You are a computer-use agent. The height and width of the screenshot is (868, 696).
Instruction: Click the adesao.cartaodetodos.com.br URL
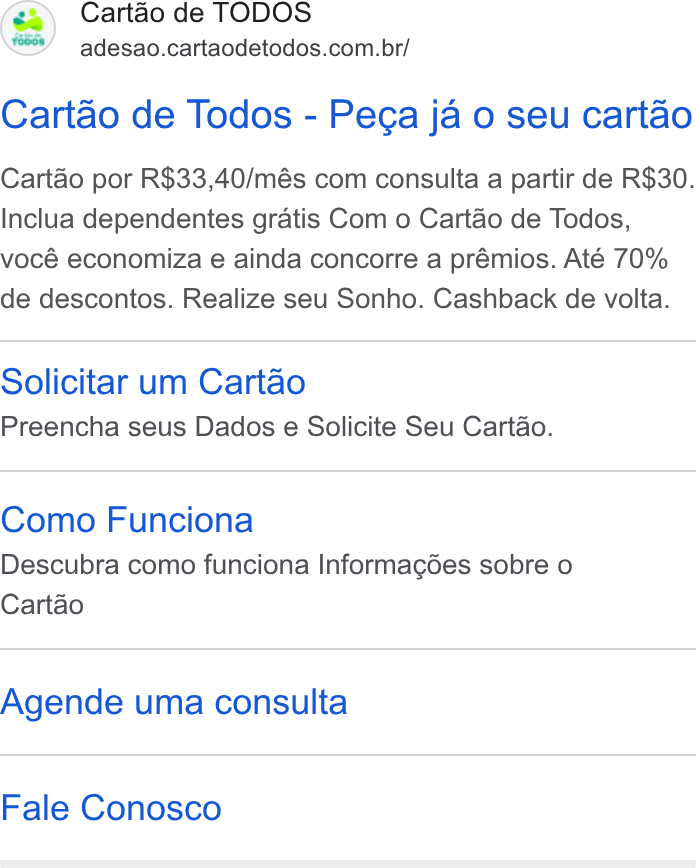(x=245, y=48)
